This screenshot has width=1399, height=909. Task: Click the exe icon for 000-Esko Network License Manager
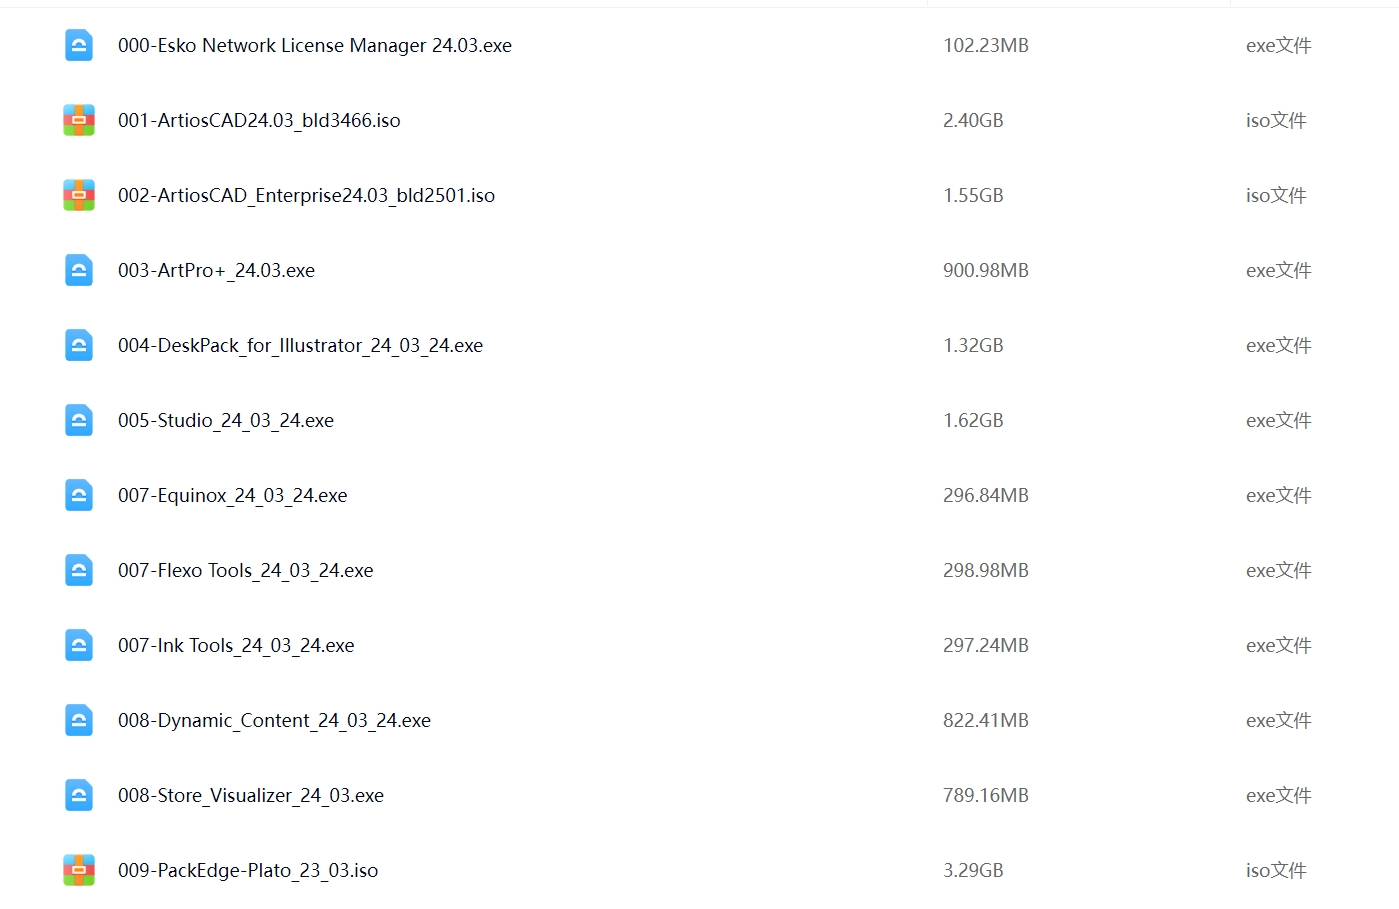pos(79,45)
